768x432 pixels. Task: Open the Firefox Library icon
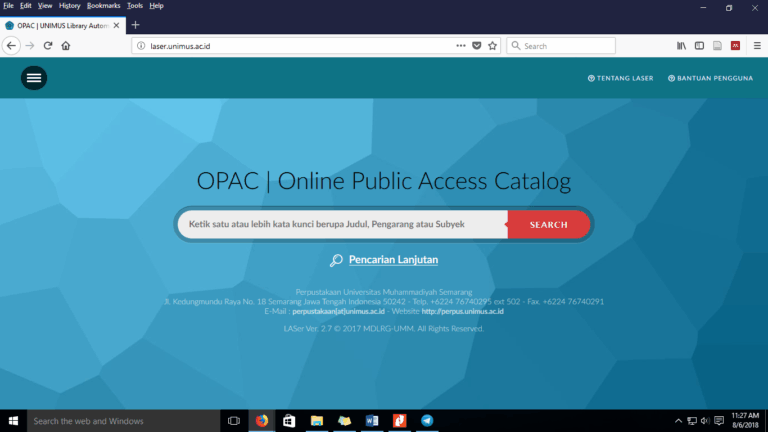[681, 46]
